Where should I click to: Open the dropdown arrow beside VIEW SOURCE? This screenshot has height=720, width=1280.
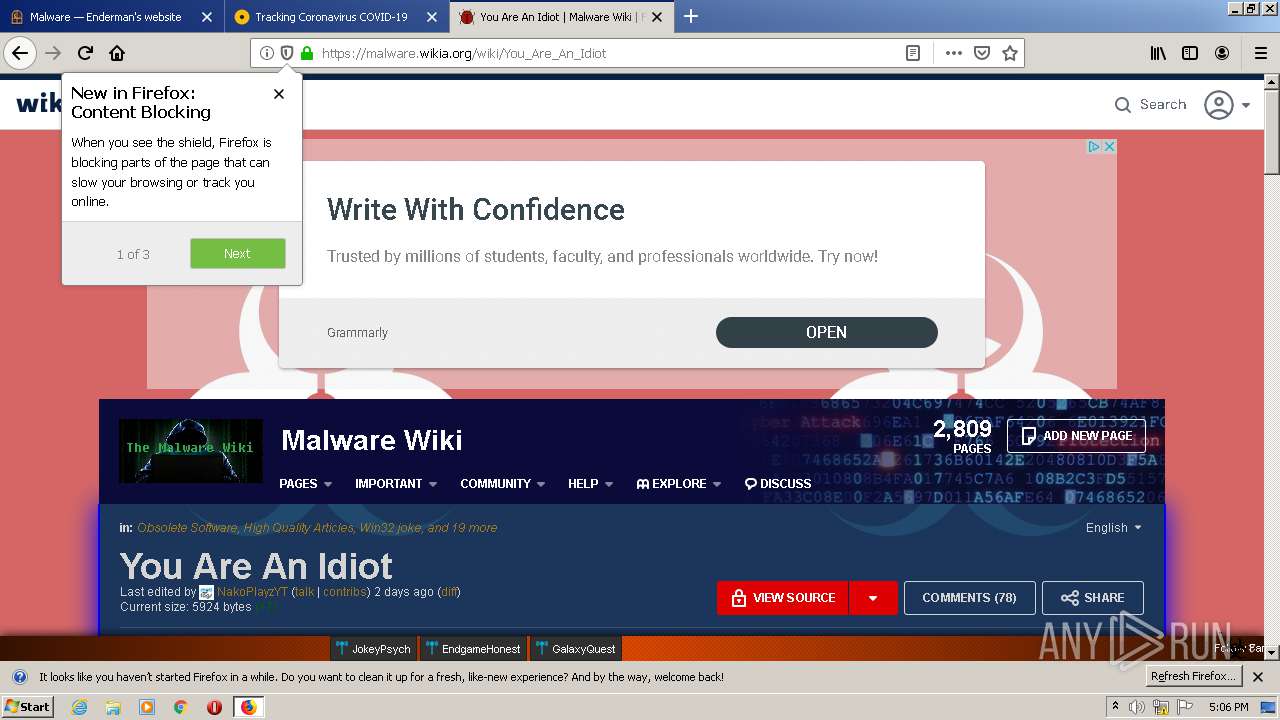click(x=873, y=598)
